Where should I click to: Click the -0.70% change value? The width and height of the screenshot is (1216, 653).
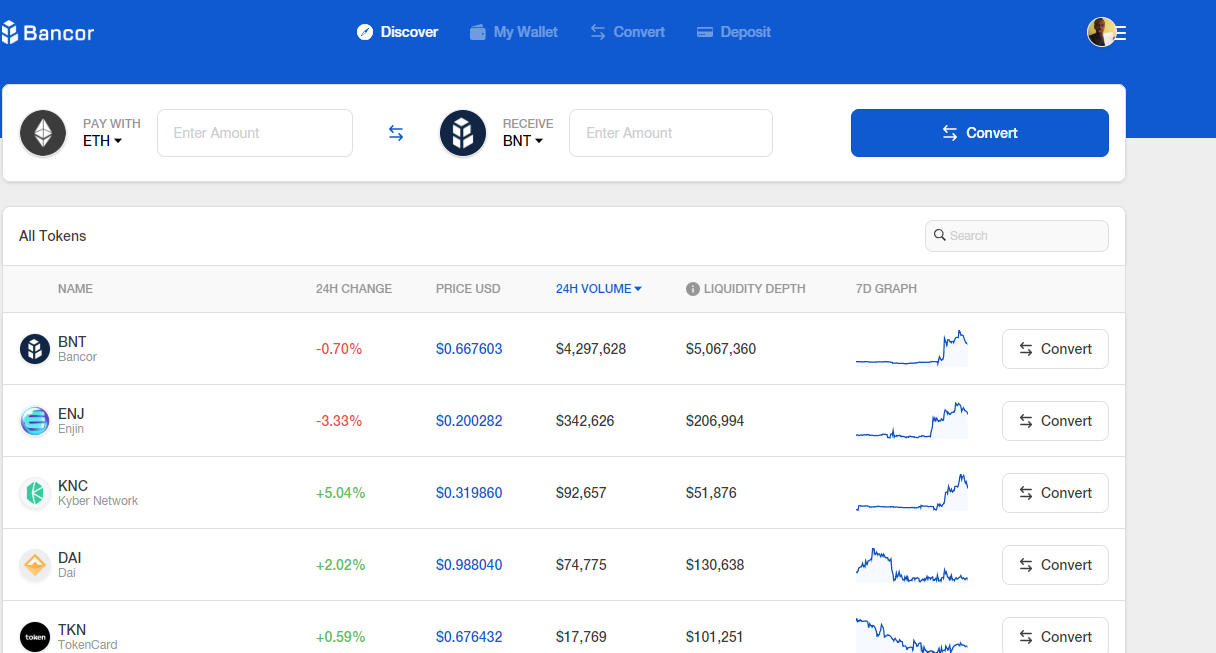(339, 349)
